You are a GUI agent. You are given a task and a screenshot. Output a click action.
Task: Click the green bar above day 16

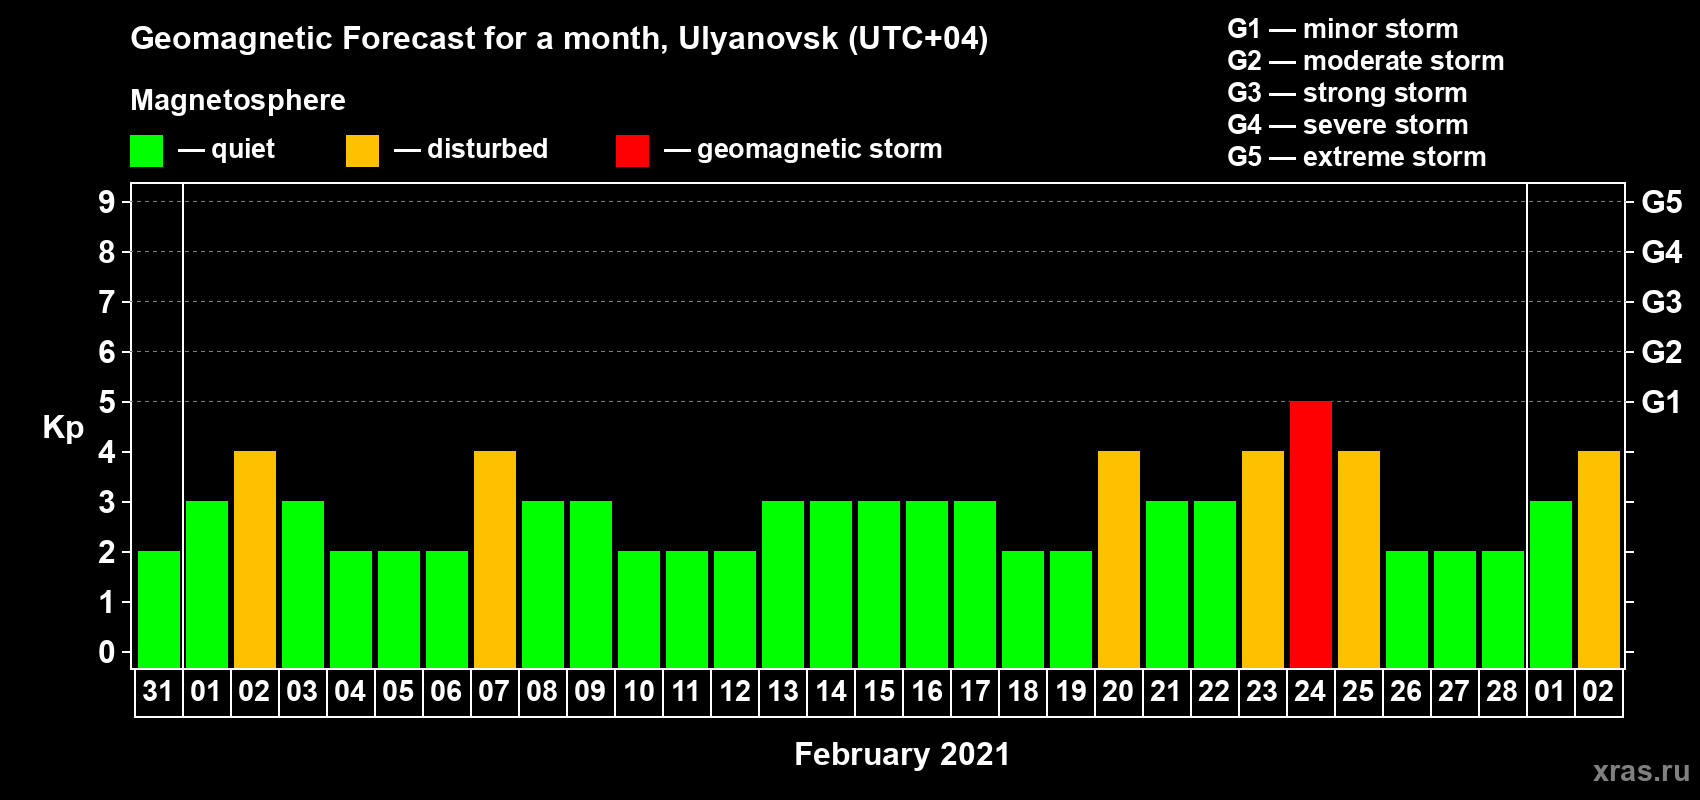(x=926, y=584)
